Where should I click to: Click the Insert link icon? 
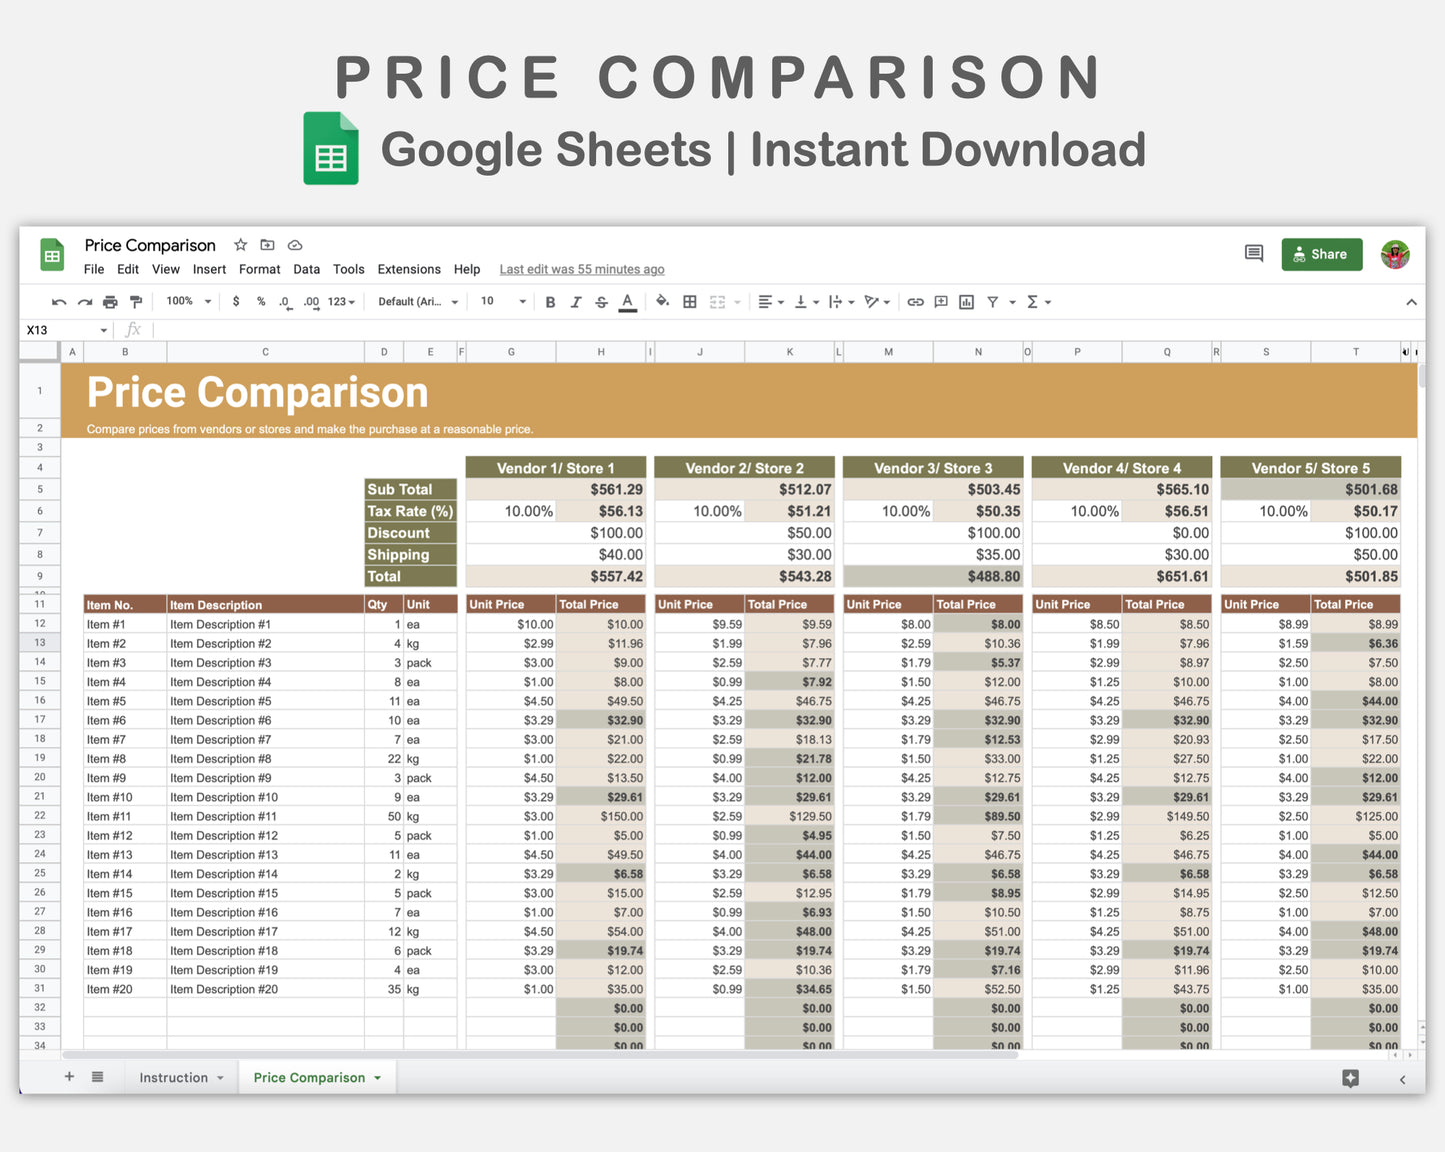[915, 301]
